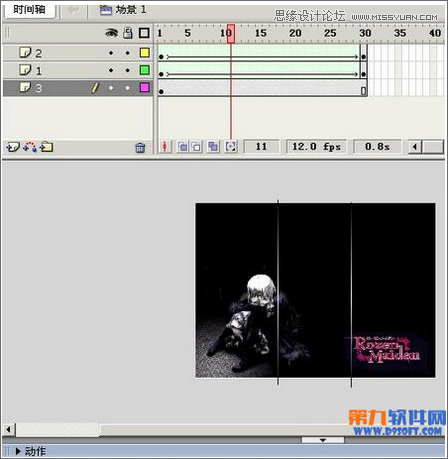Click the insert layer icon
Screen dimensions: 448x459
[x=13, y=147]
